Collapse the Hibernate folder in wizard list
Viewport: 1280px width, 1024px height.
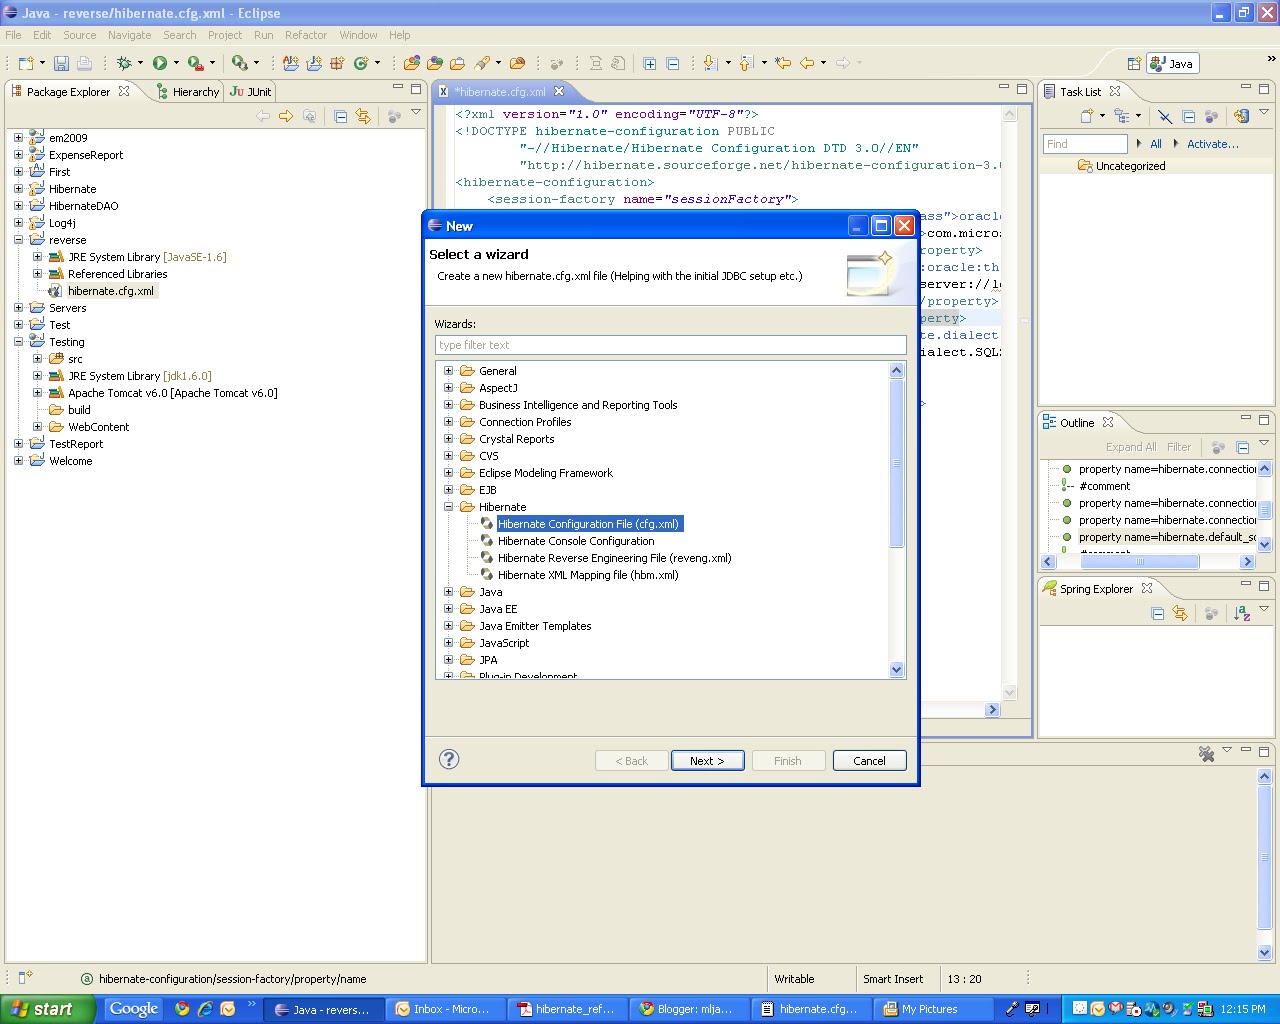pyautogui.click(x=448, y=507)
